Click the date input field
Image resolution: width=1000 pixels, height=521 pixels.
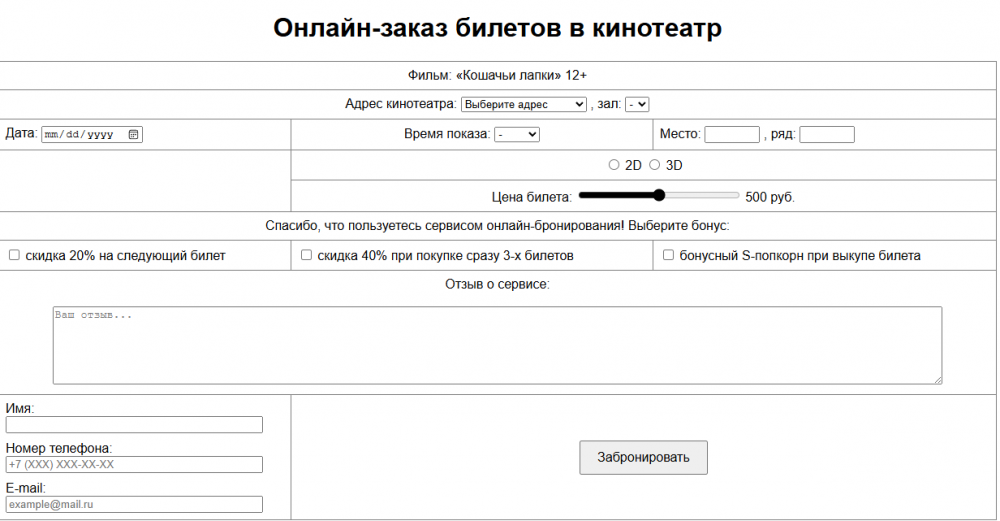tap(92, 135)
